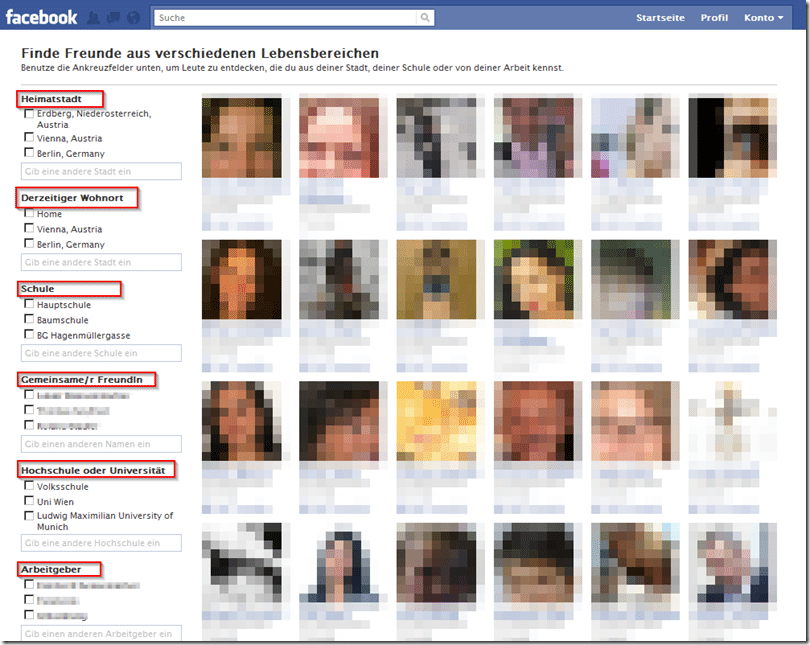Image resolution: width=810 pixels, height=645 pixels.
Task: Click the 'Finde Freunde aus verschiedenen Lebensbereichen' heading
Action: (200, 53)
